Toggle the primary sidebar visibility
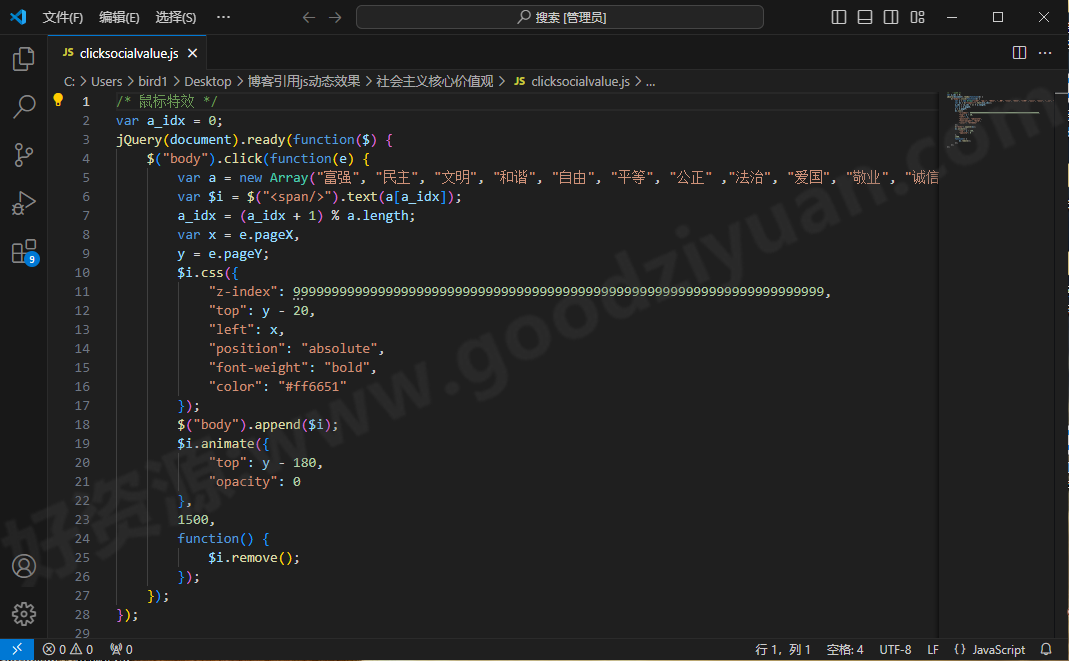This screenshot has height=661, width=1069. [x=837, y=16]
